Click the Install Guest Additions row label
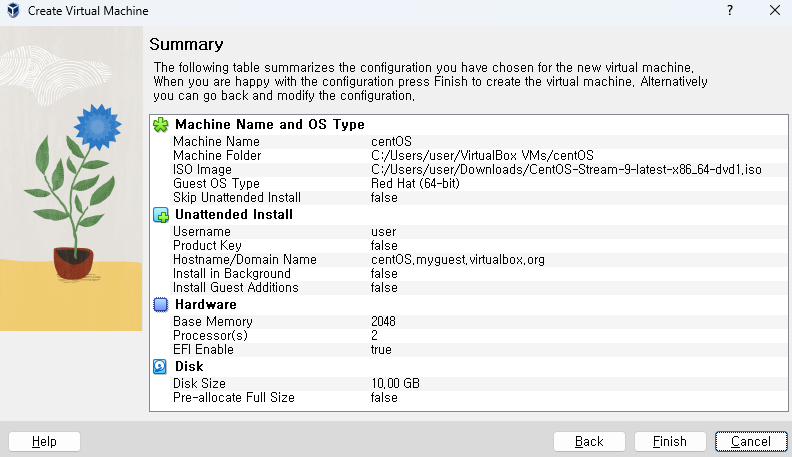The image size is (792, 457). pyautogui.click(x=235, y=287)
